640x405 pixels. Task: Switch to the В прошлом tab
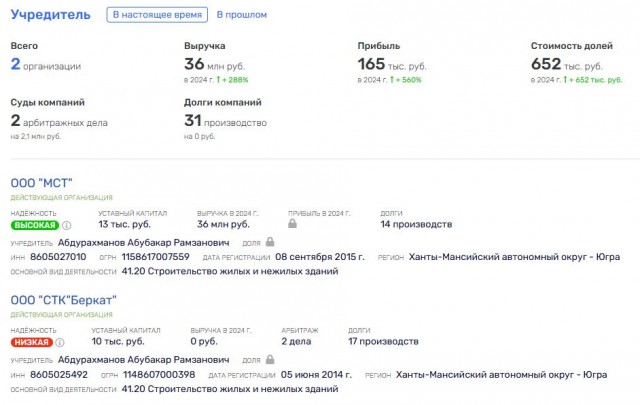[x=242, y=15]
